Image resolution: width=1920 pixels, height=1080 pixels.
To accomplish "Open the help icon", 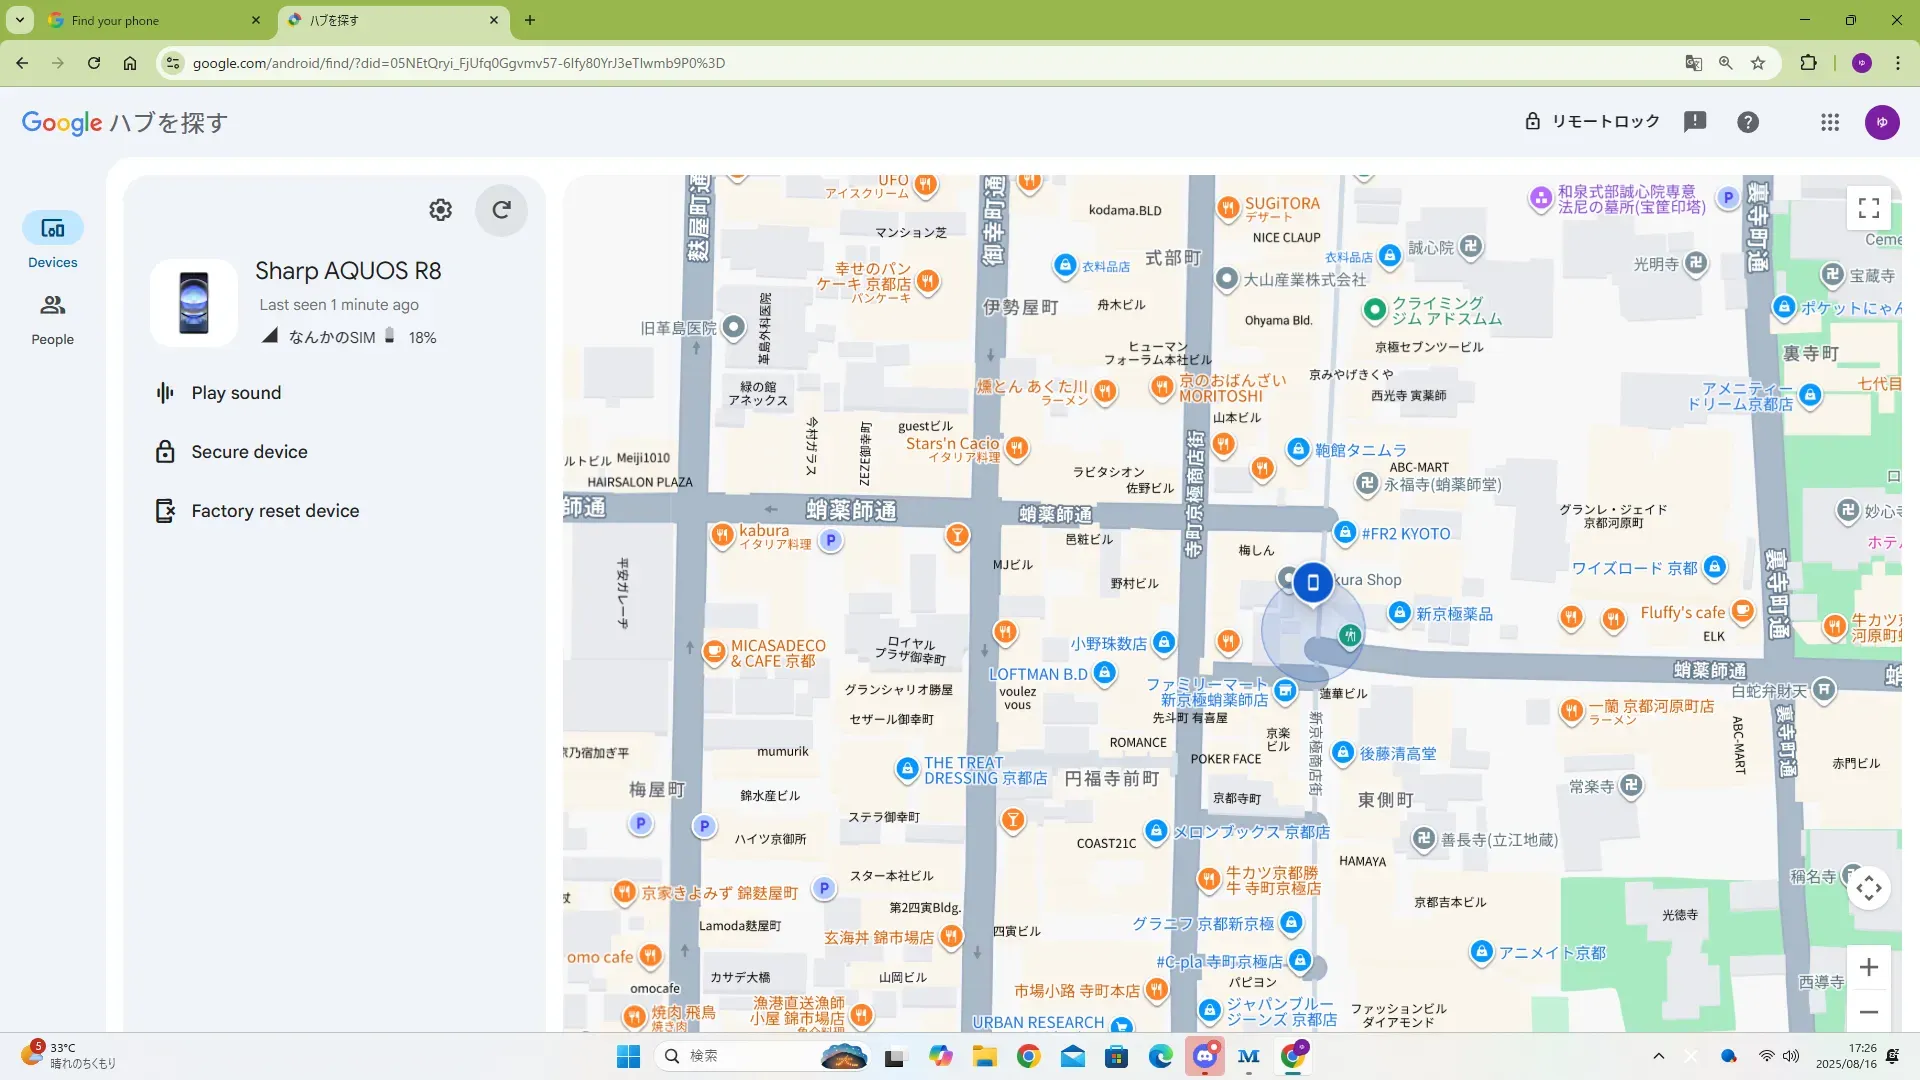I will (x=1747, y=122).
